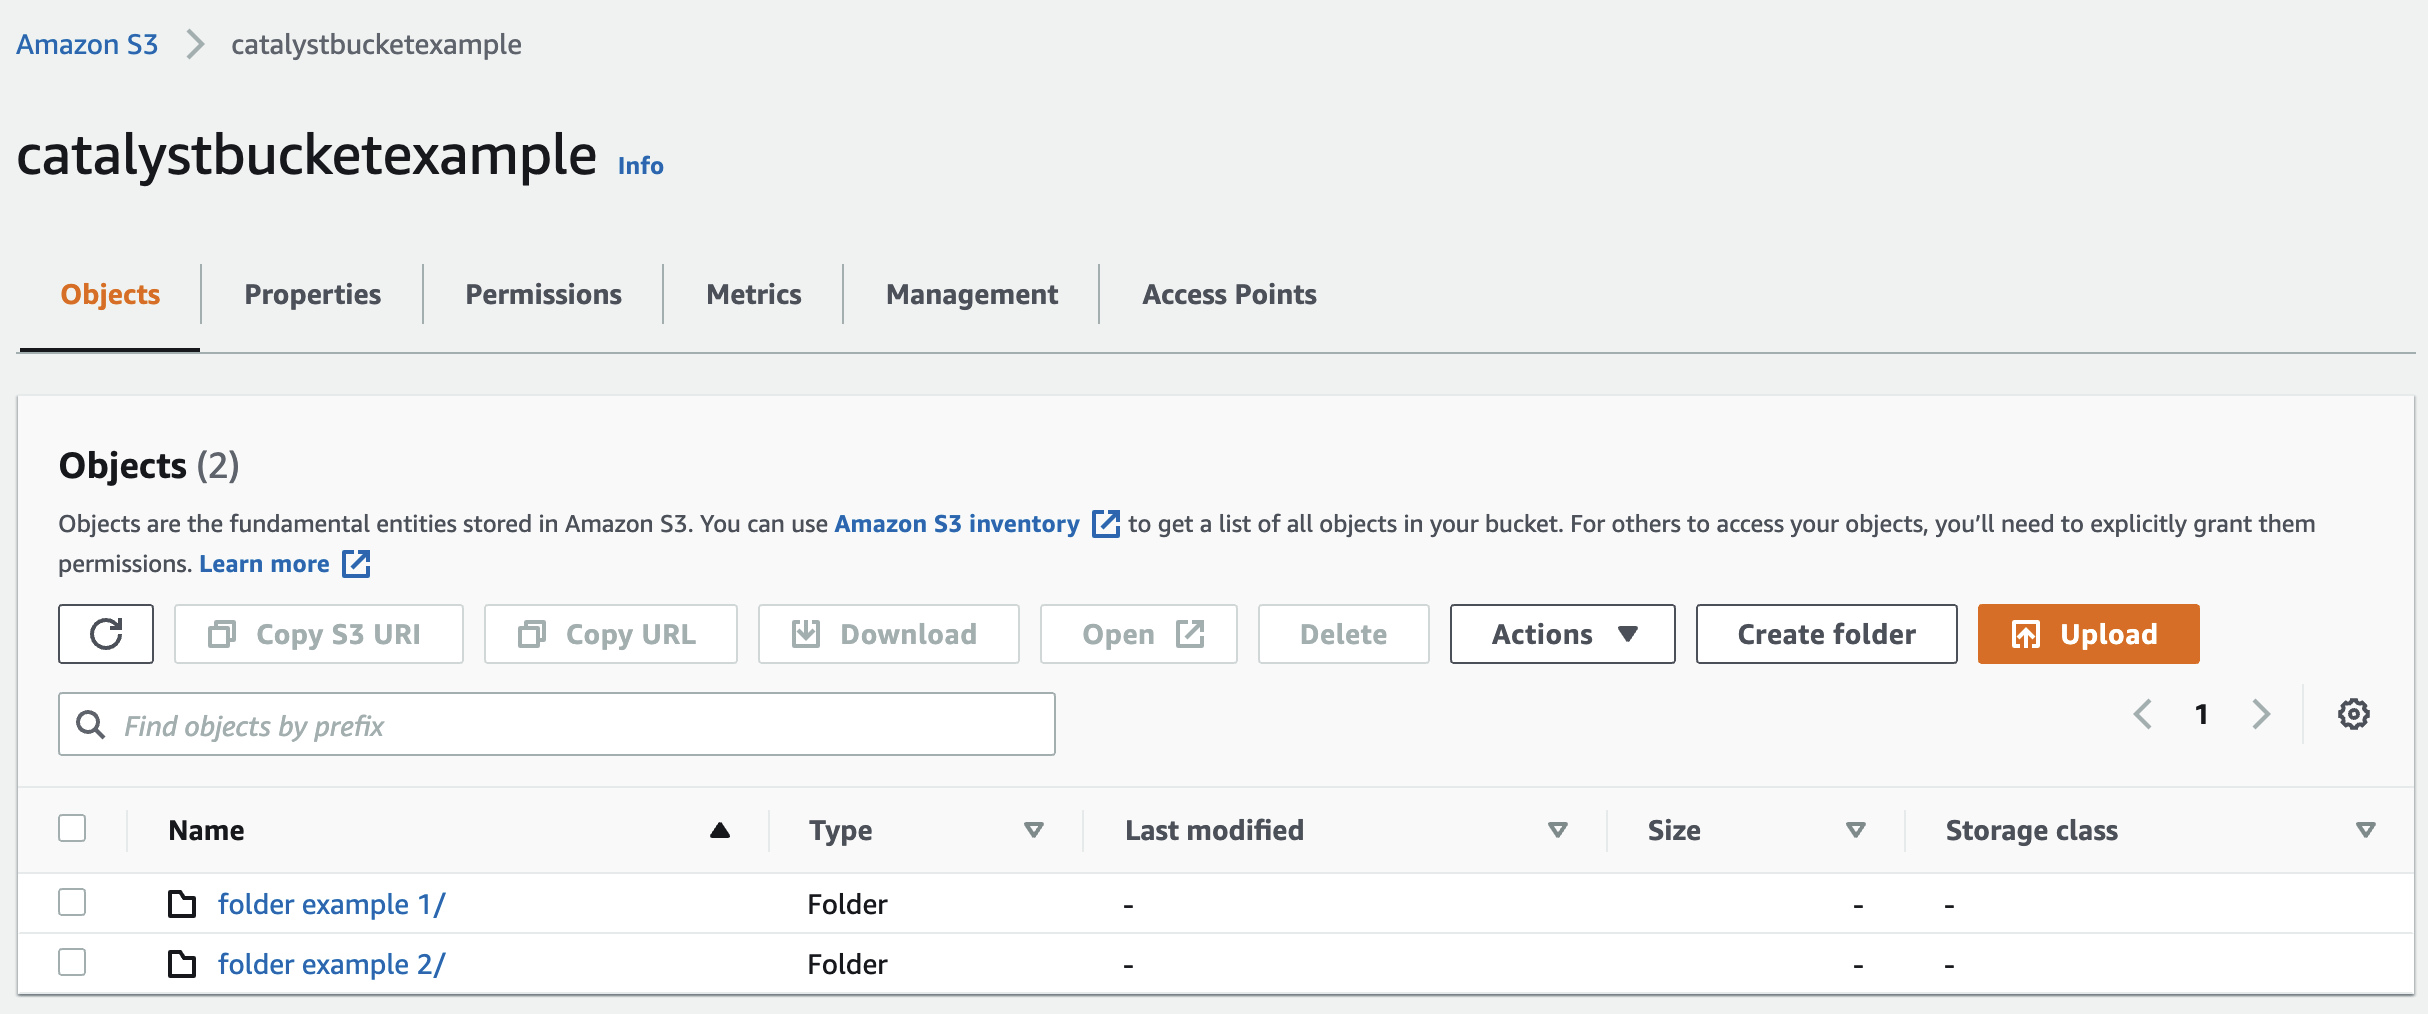Click the orange Upload button
Viewport: 2428px width, 1014px height.
click(2088, 634)
